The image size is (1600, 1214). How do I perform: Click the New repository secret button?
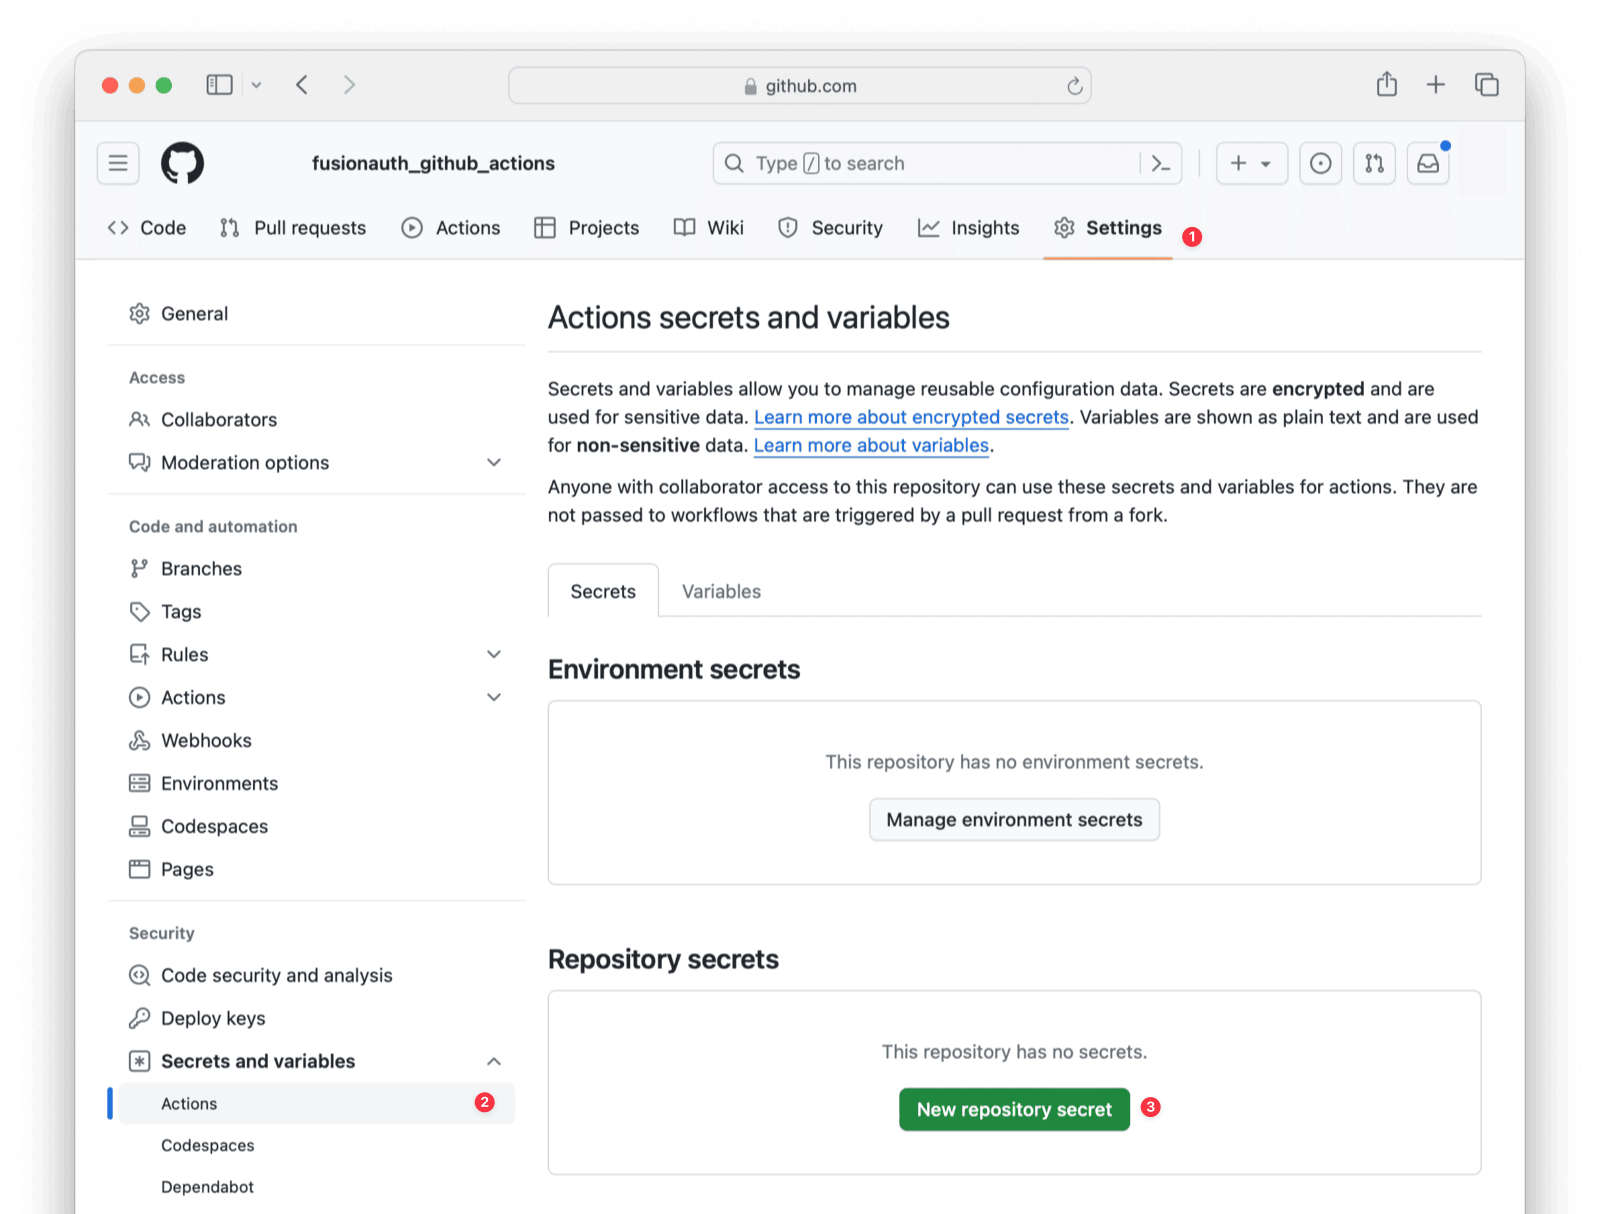point(1013,1109)
